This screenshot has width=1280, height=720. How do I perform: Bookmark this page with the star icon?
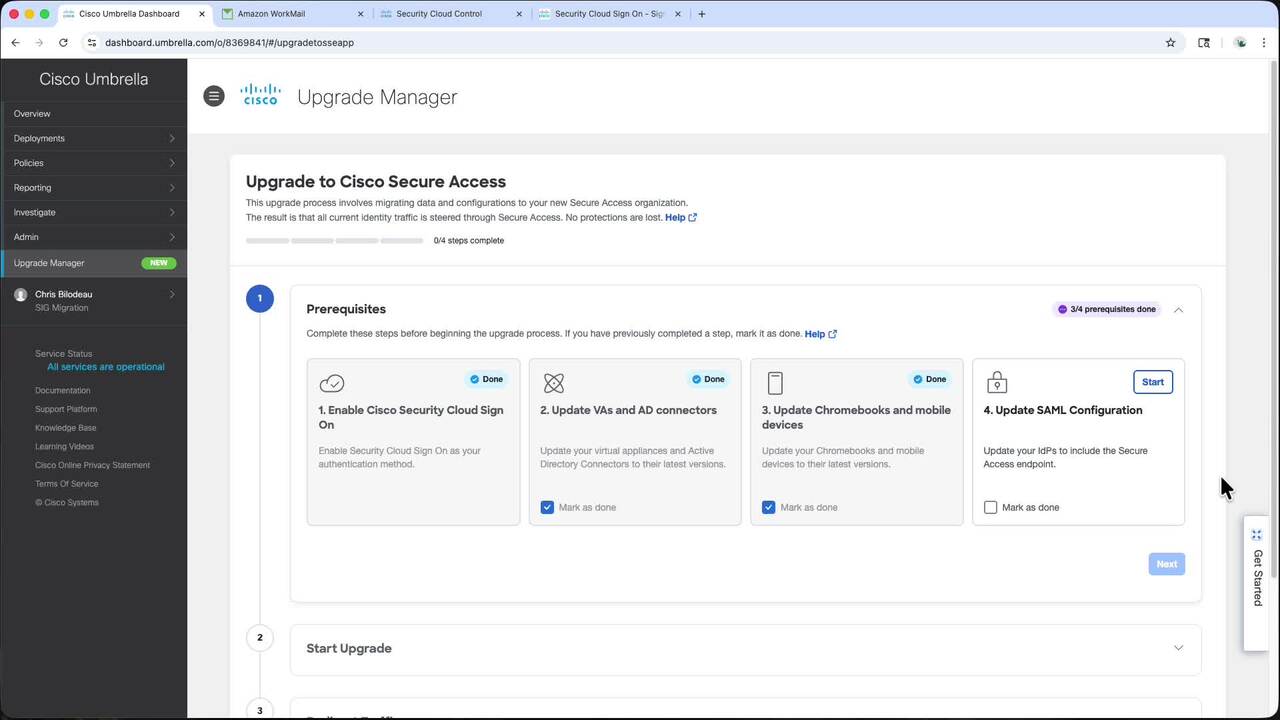tap(1170, 43)
